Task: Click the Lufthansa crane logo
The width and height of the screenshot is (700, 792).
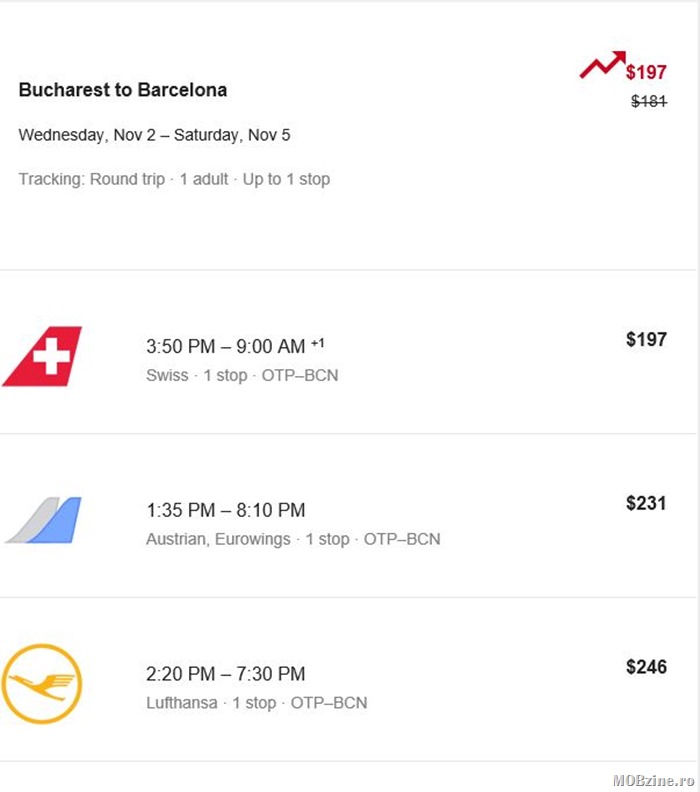Action: [41, 683]
